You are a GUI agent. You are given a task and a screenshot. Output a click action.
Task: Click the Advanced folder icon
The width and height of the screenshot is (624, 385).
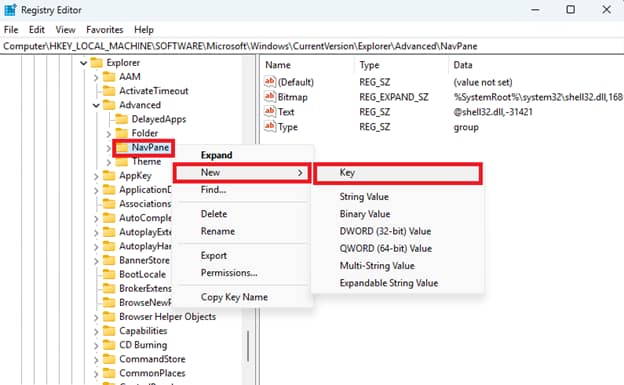[x=109, y=105]
